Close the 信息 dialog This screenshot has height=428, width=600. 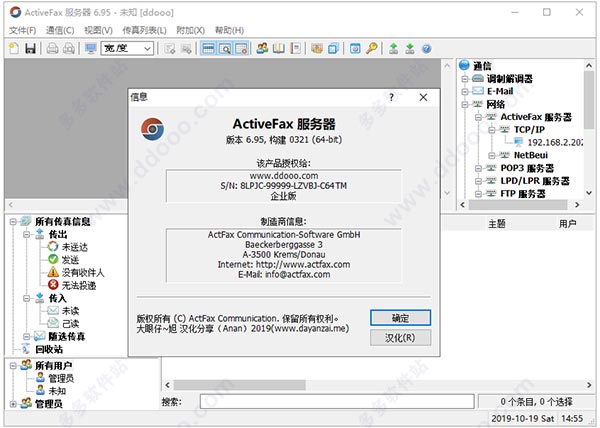423,97
